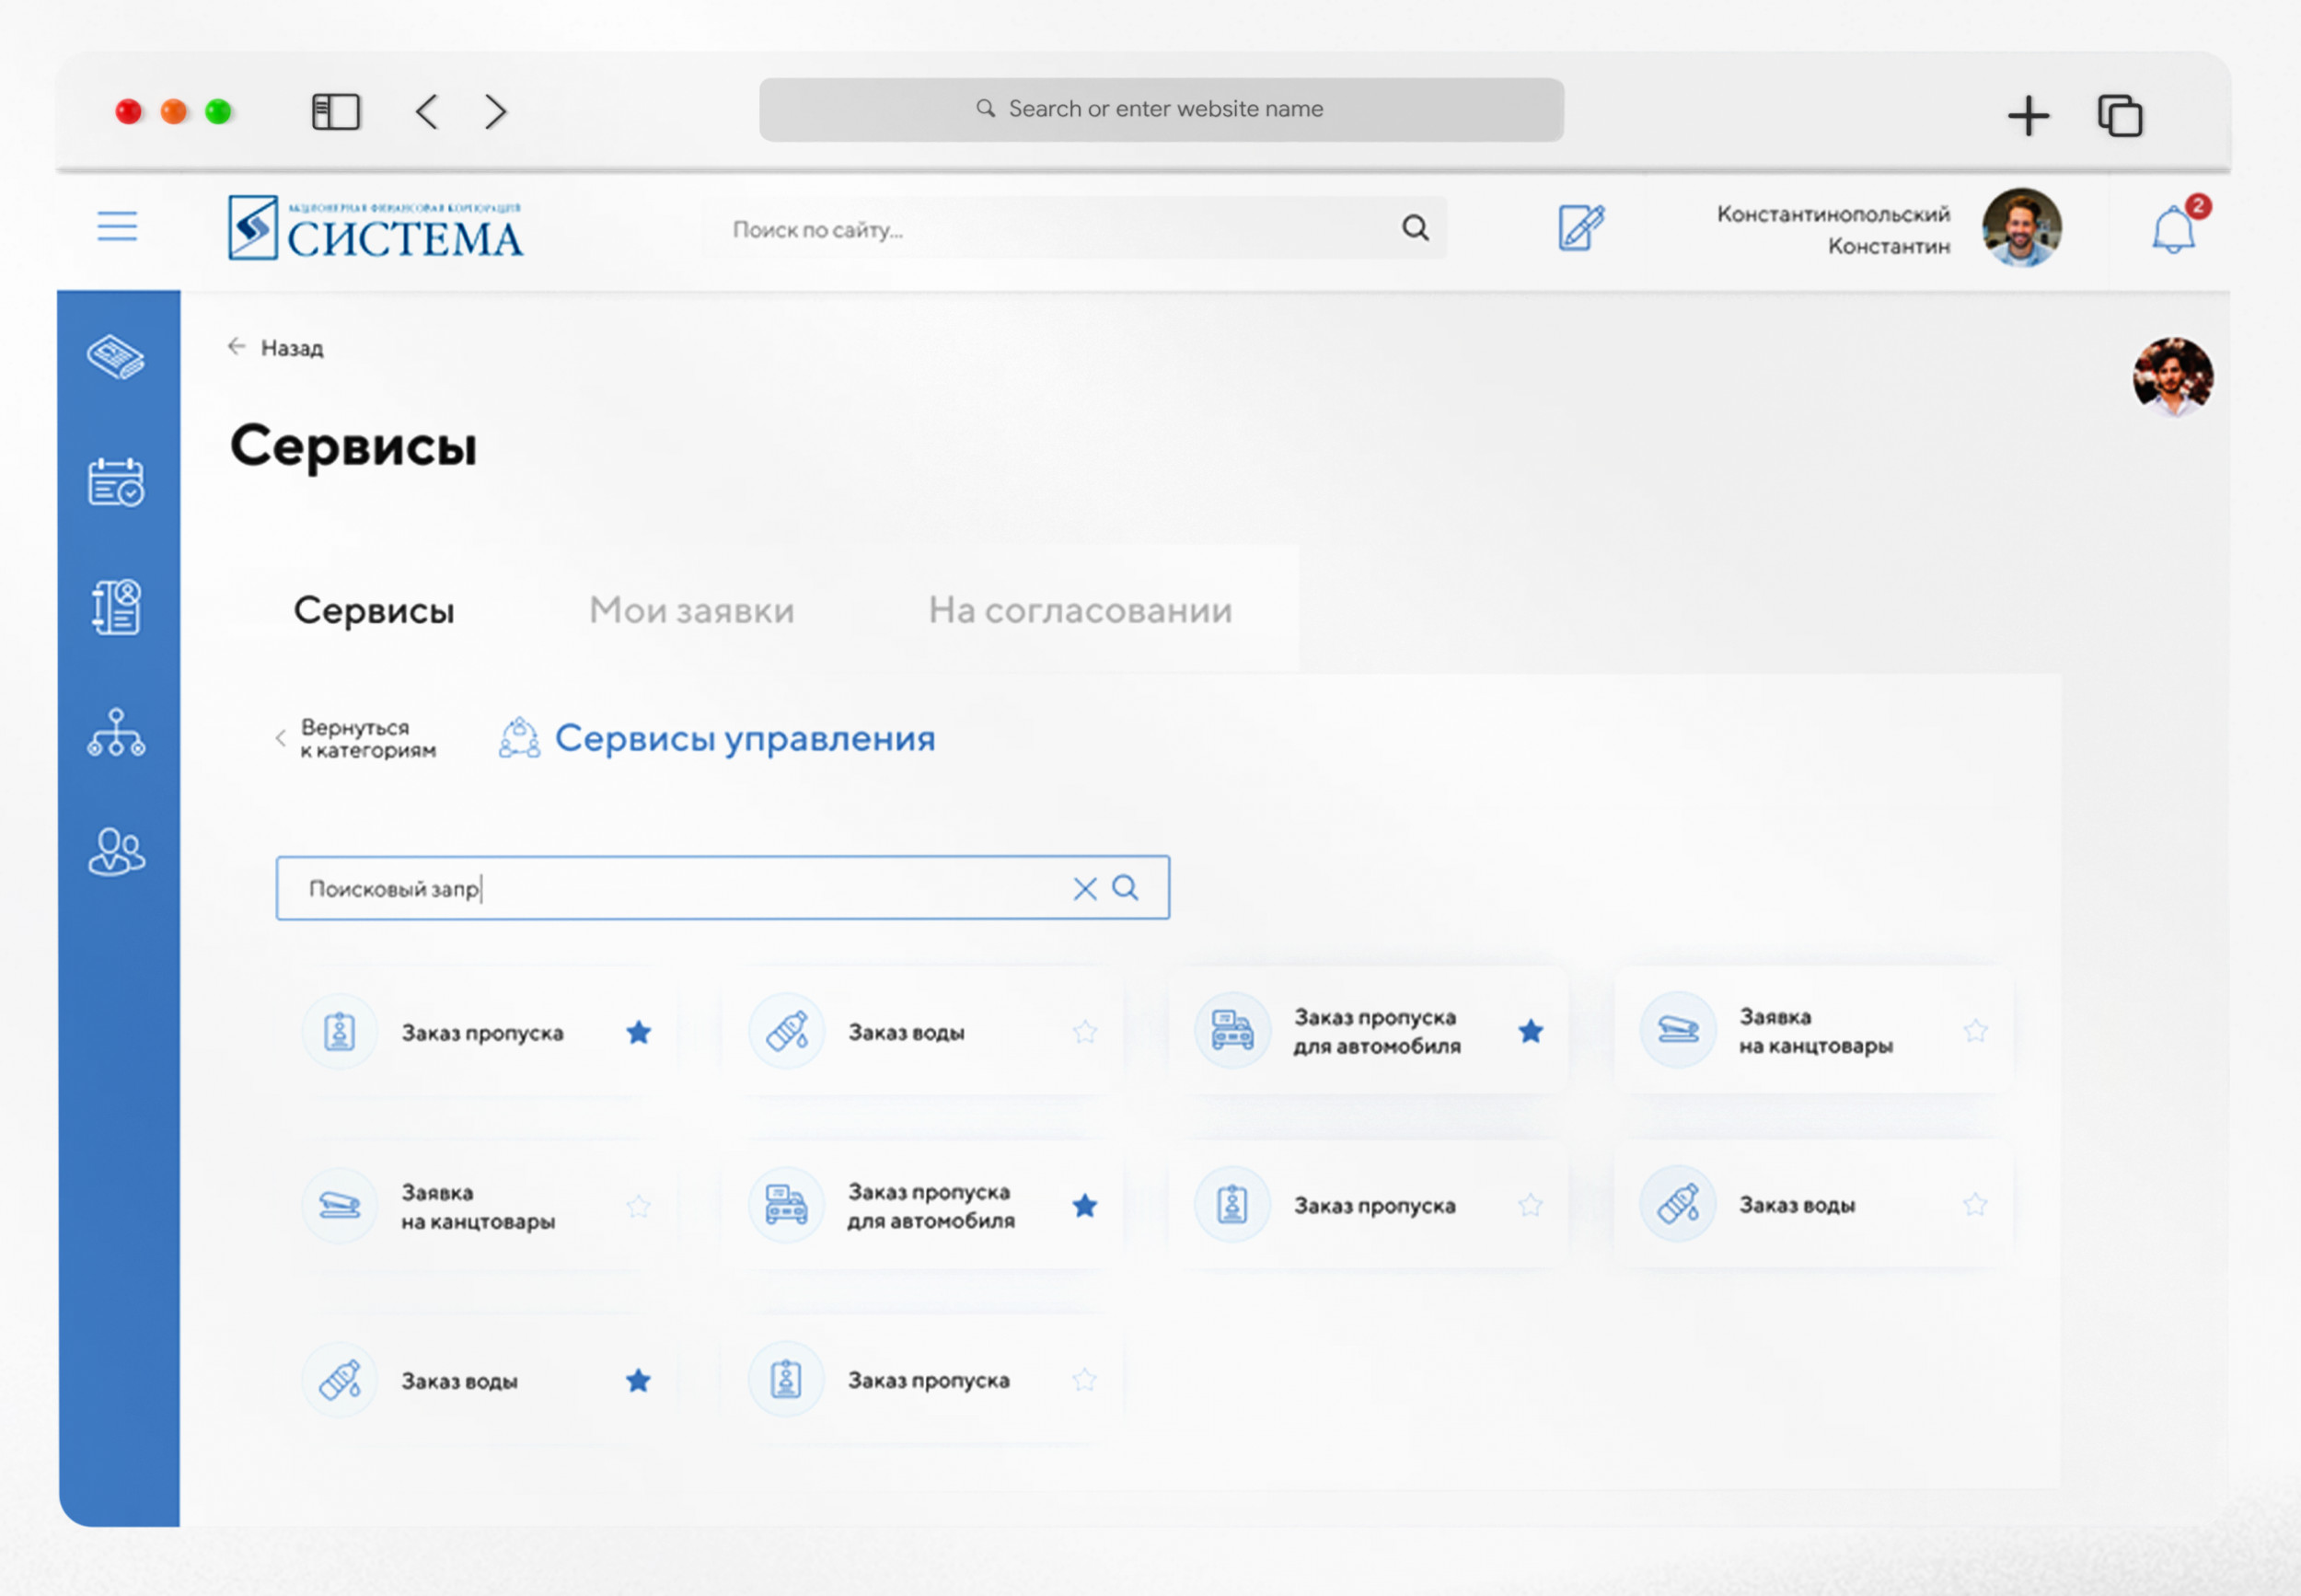Clear the service search field with X
The image size is (2301, 1596).
(x=1085, y=888)
